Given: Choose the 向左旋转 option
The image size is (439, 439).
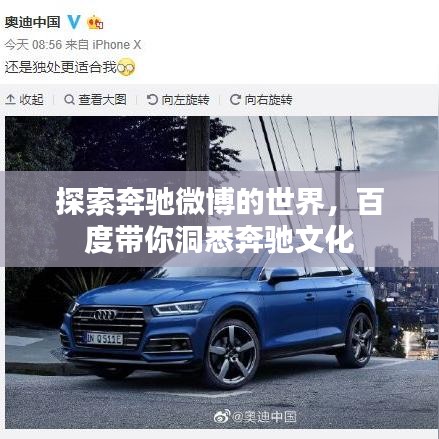Looking at the screenshot, I should pos(185,100).
